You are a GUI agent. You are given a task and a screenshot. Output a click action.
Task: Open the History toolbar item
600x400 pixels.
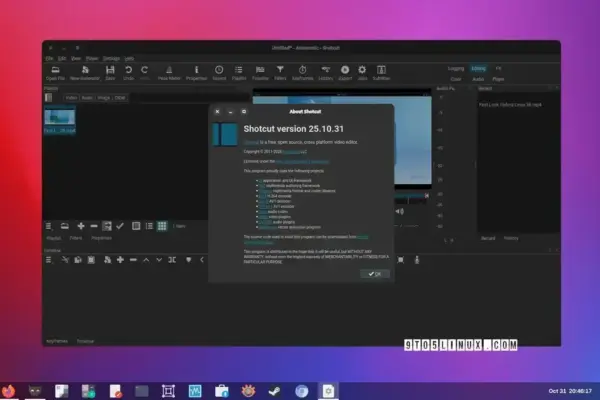326,73
